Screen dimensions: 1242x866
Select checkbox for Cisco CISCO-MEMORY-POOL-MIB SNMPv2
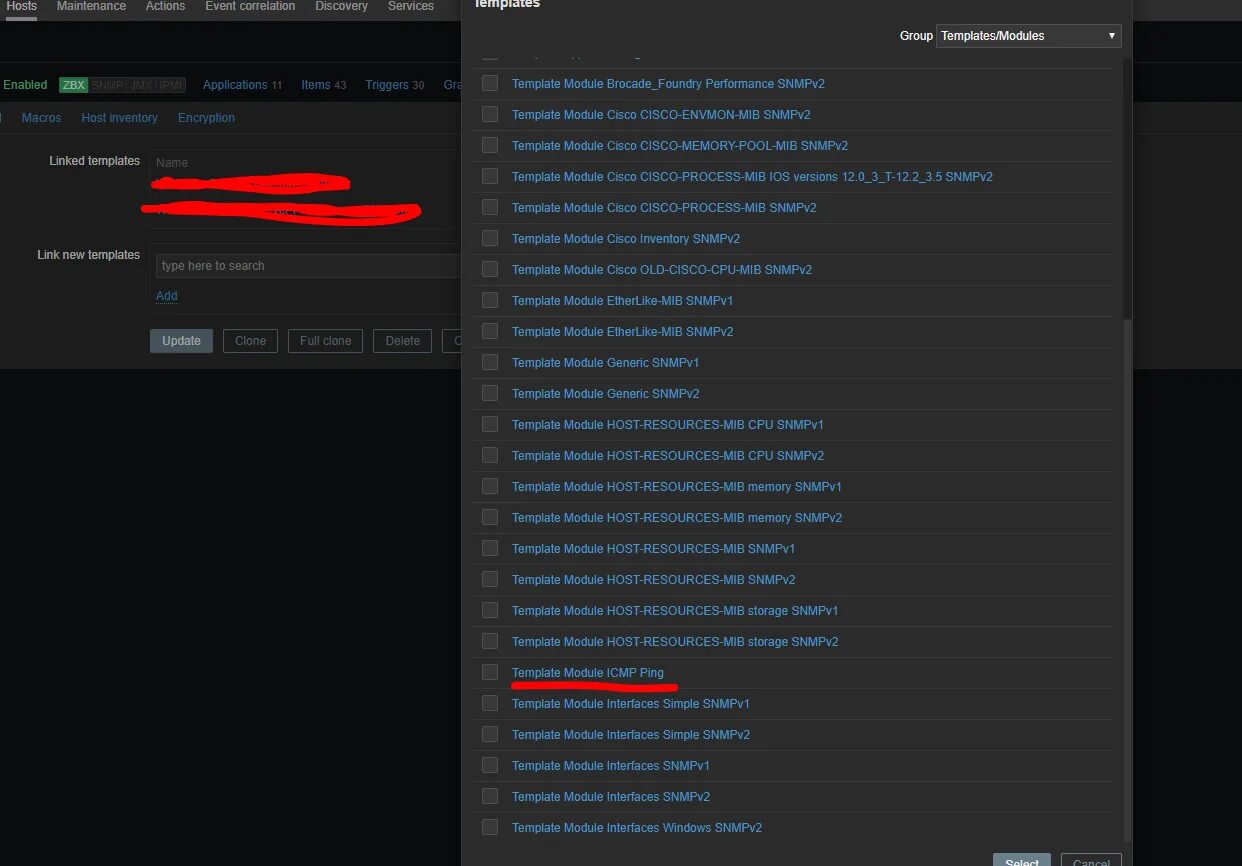(x=490, y=145)
